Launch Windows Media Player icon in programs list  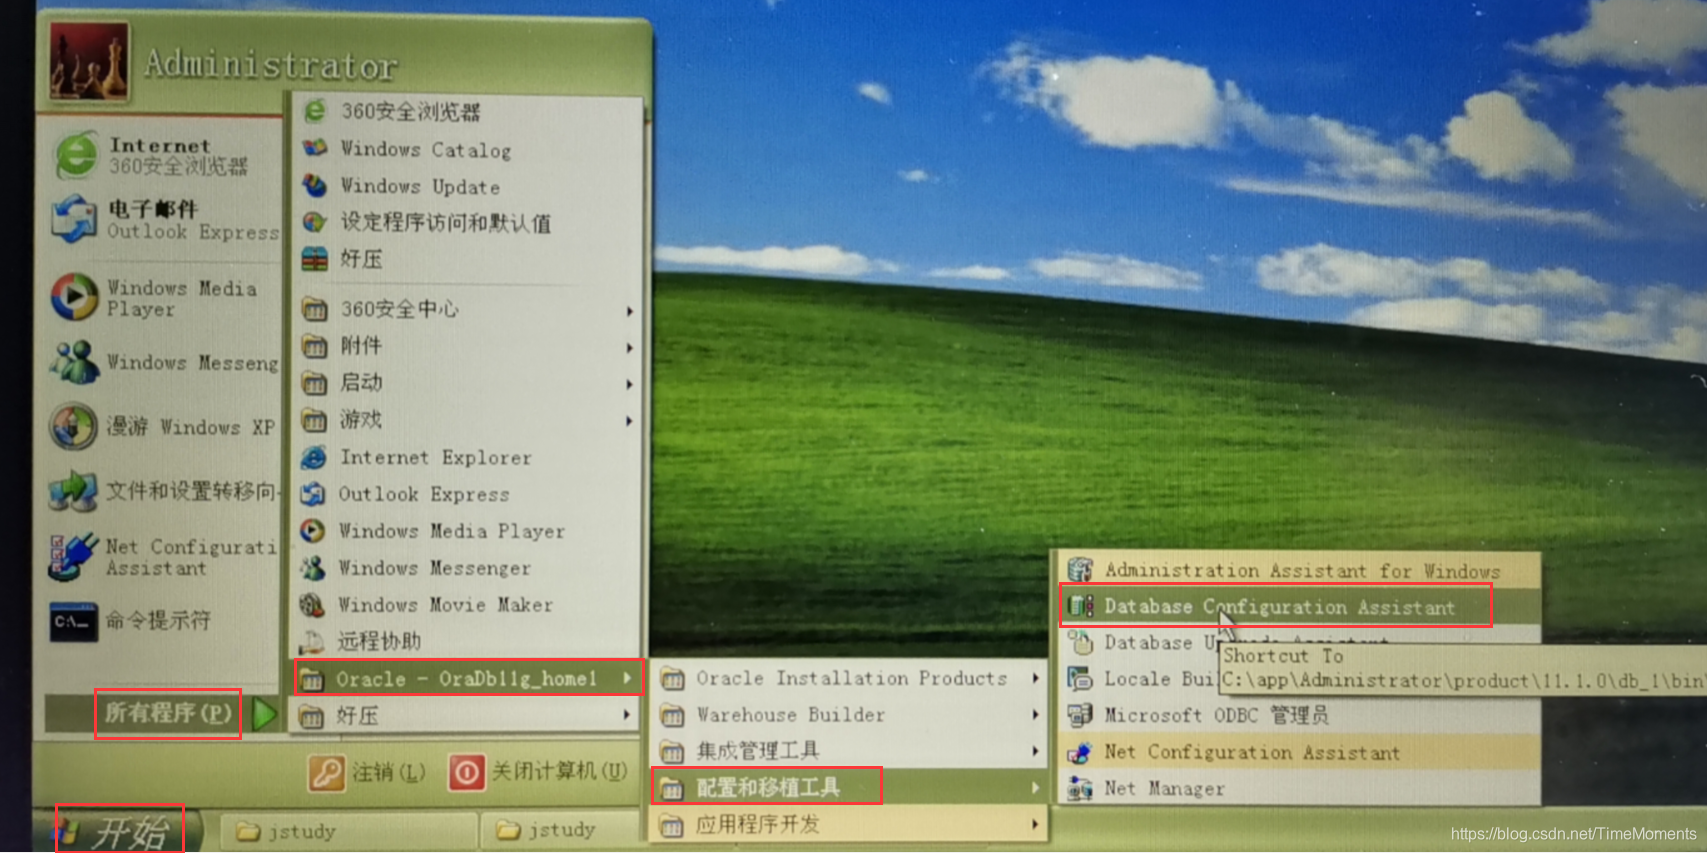(x=313, y=531)
